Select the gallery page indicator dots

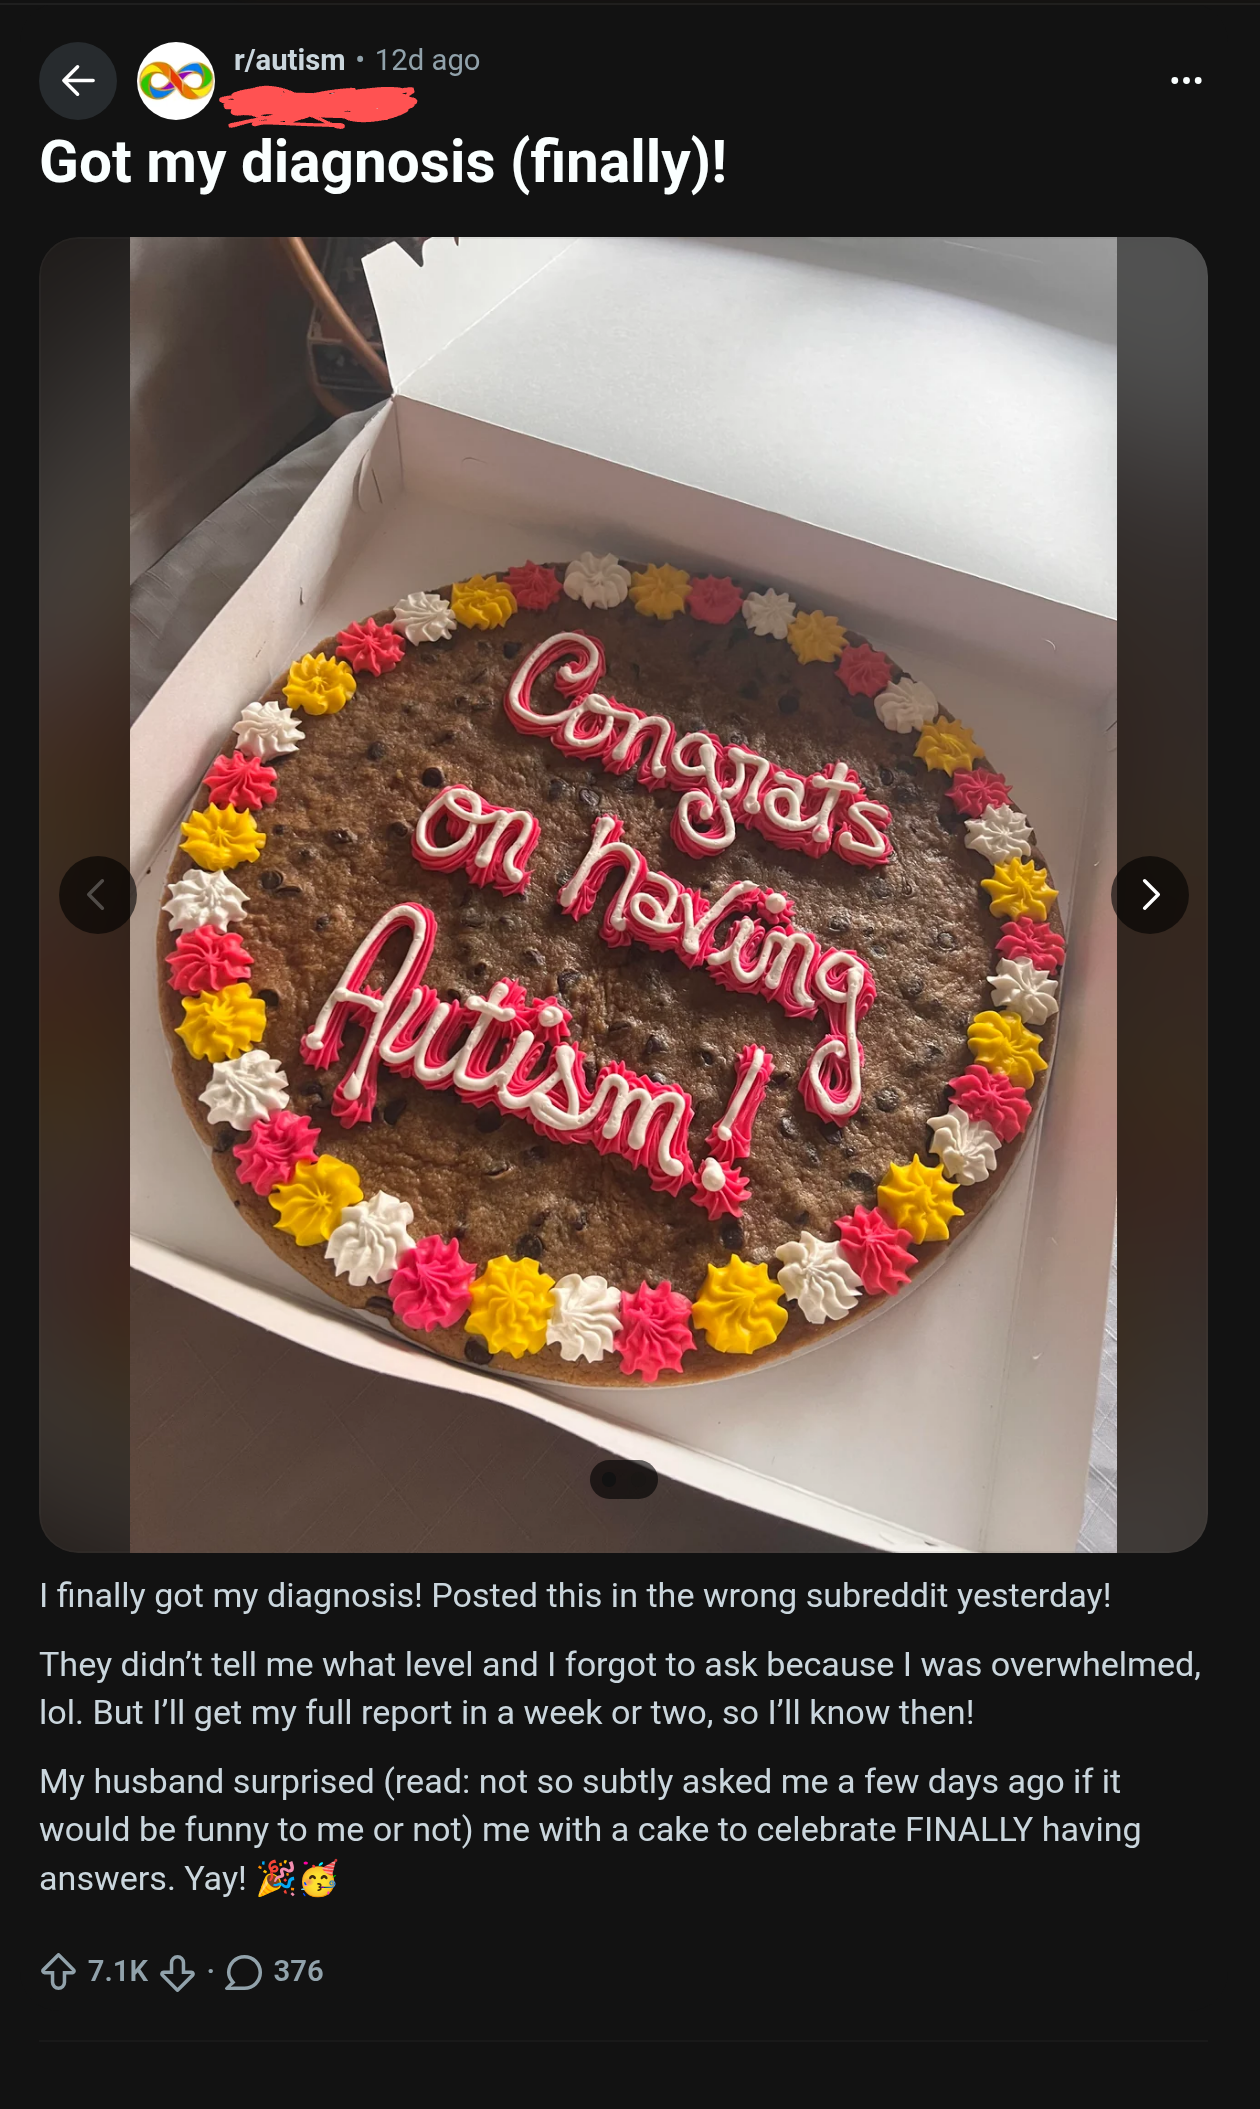(624, 1480)
